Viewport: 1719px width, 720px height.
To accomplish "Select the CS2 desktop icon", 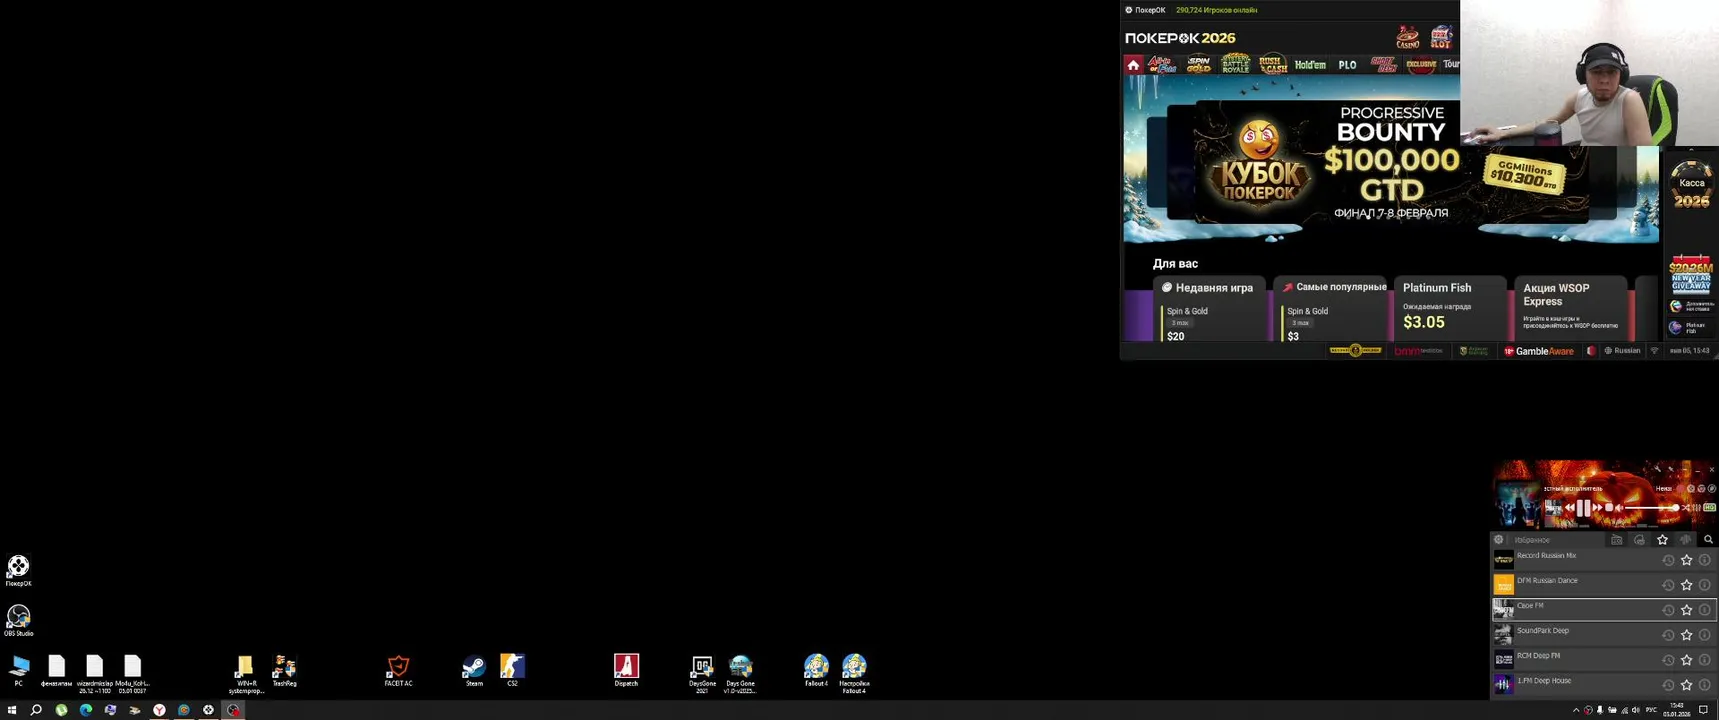I will pos(512,671).
